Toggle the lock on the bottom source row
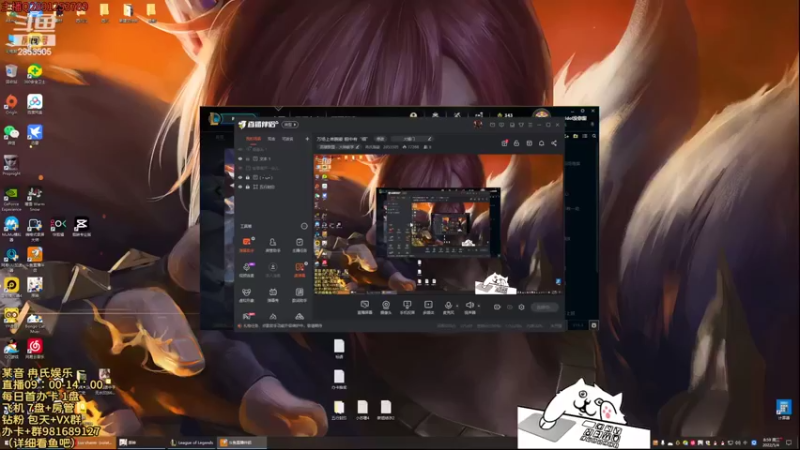 pyautogui.click(x=248, y=187)
